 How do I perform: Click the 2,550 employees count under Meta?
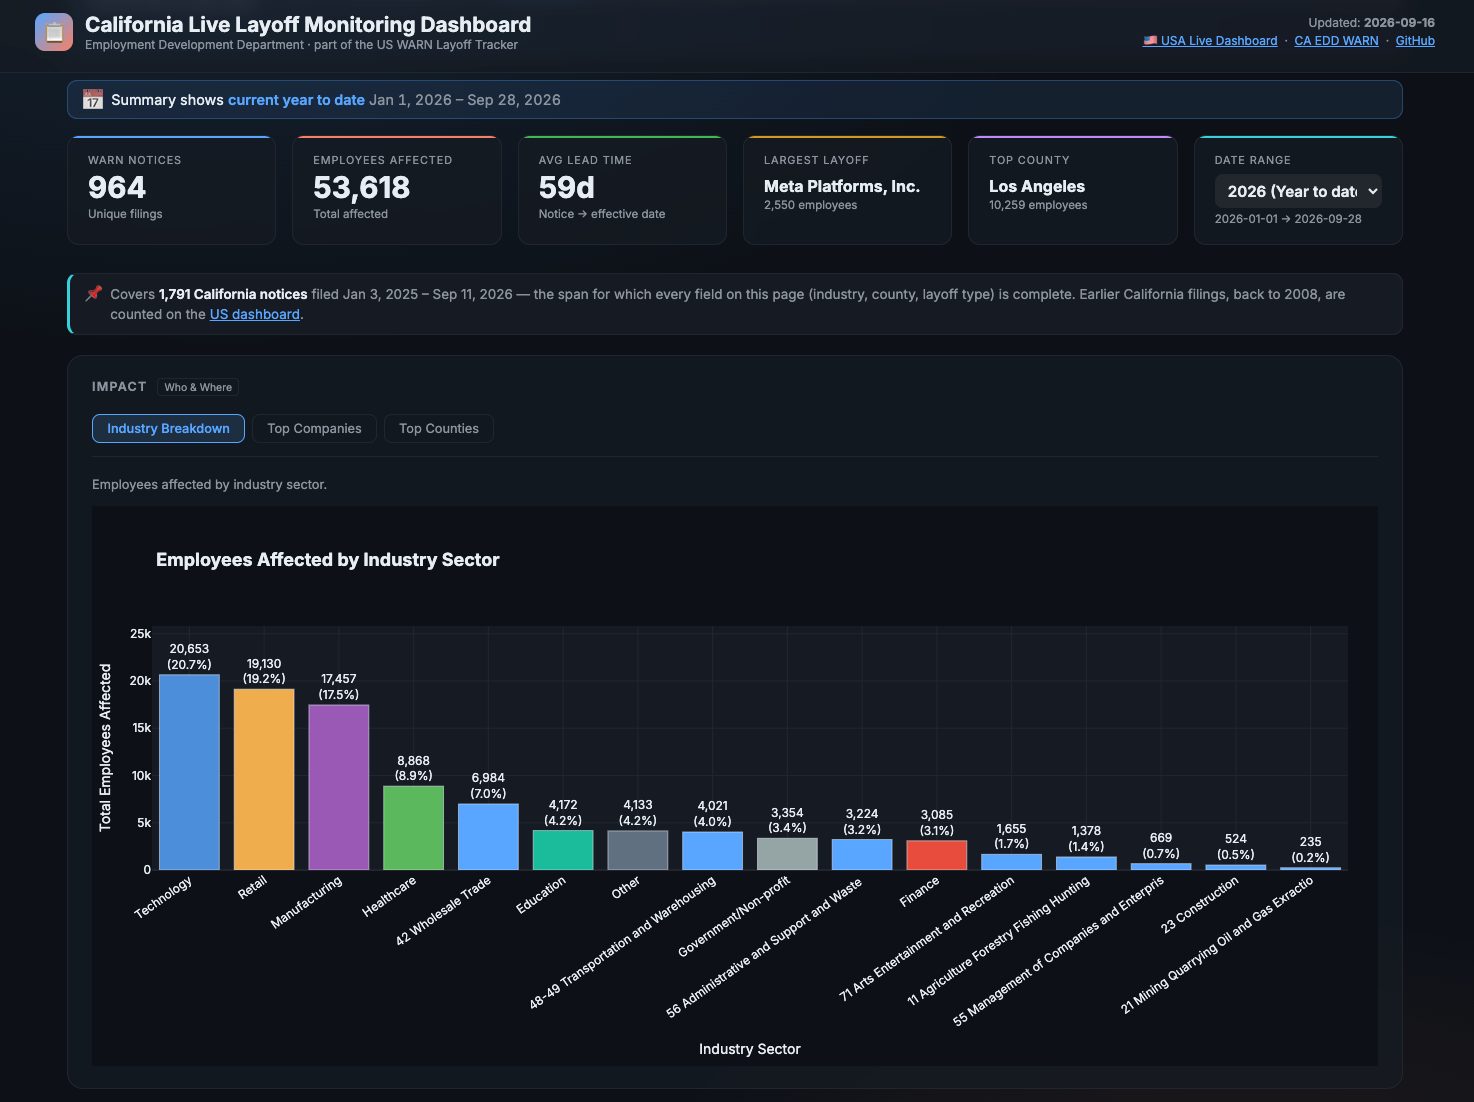pyautogui.click(x=811, y=205)
